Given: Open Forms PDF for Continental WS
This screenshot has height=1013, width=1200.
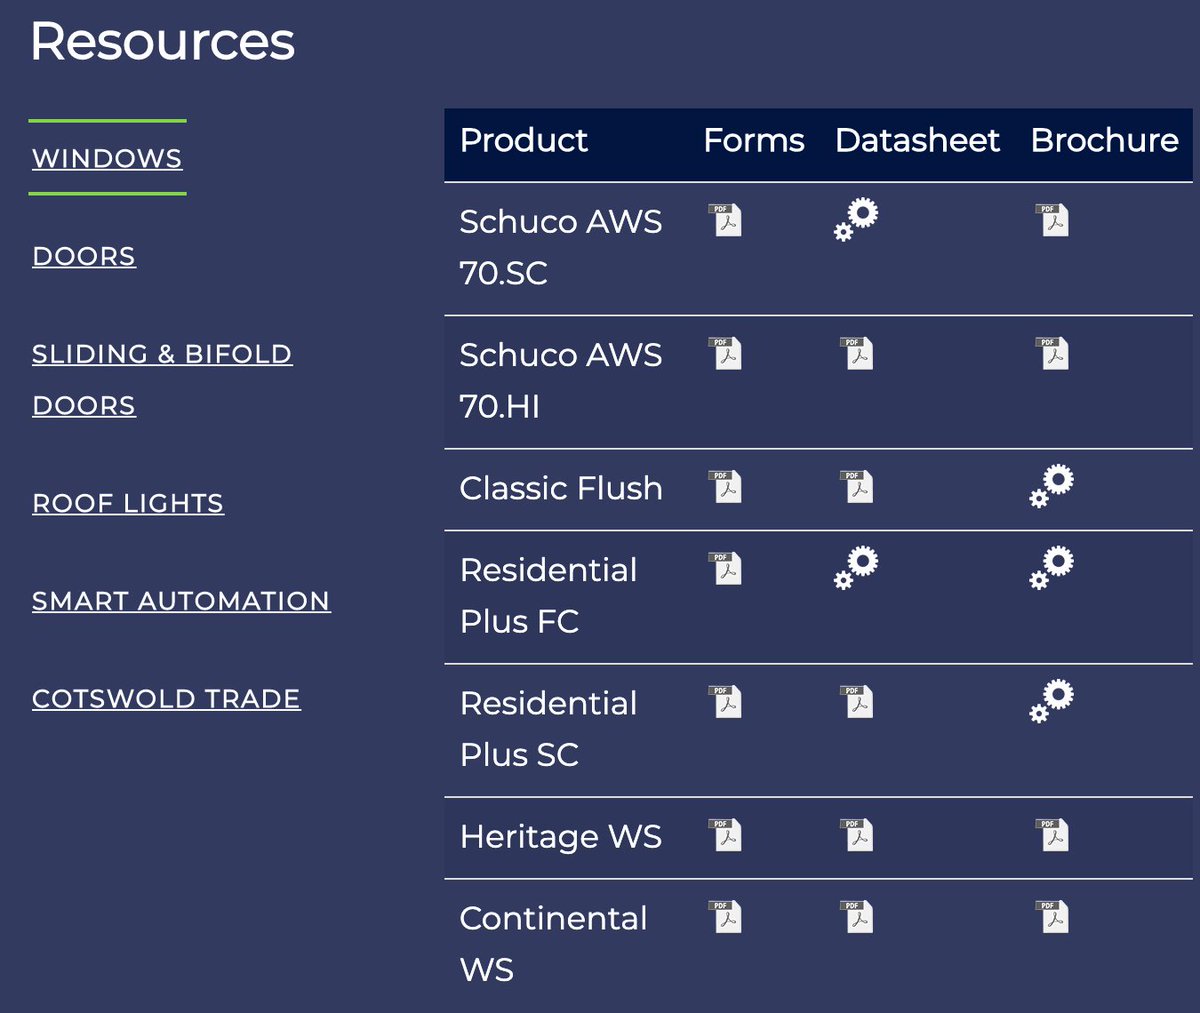Looking at the screenshot, I should click(x=725, y=916).
